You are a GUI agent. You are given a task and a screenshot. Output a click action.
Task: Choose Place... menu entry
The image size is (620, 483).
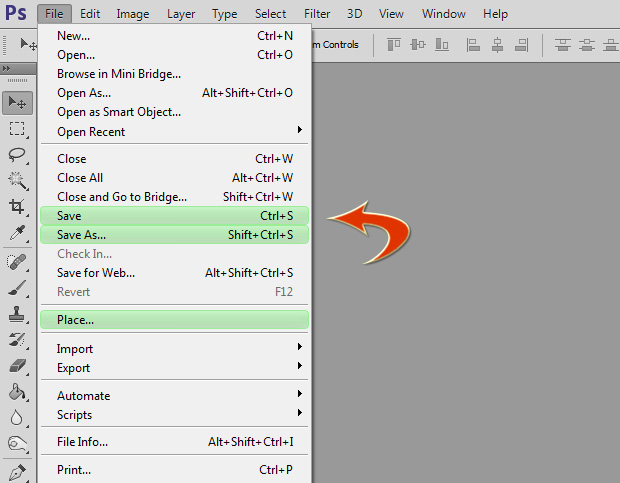tap(174, 320)
